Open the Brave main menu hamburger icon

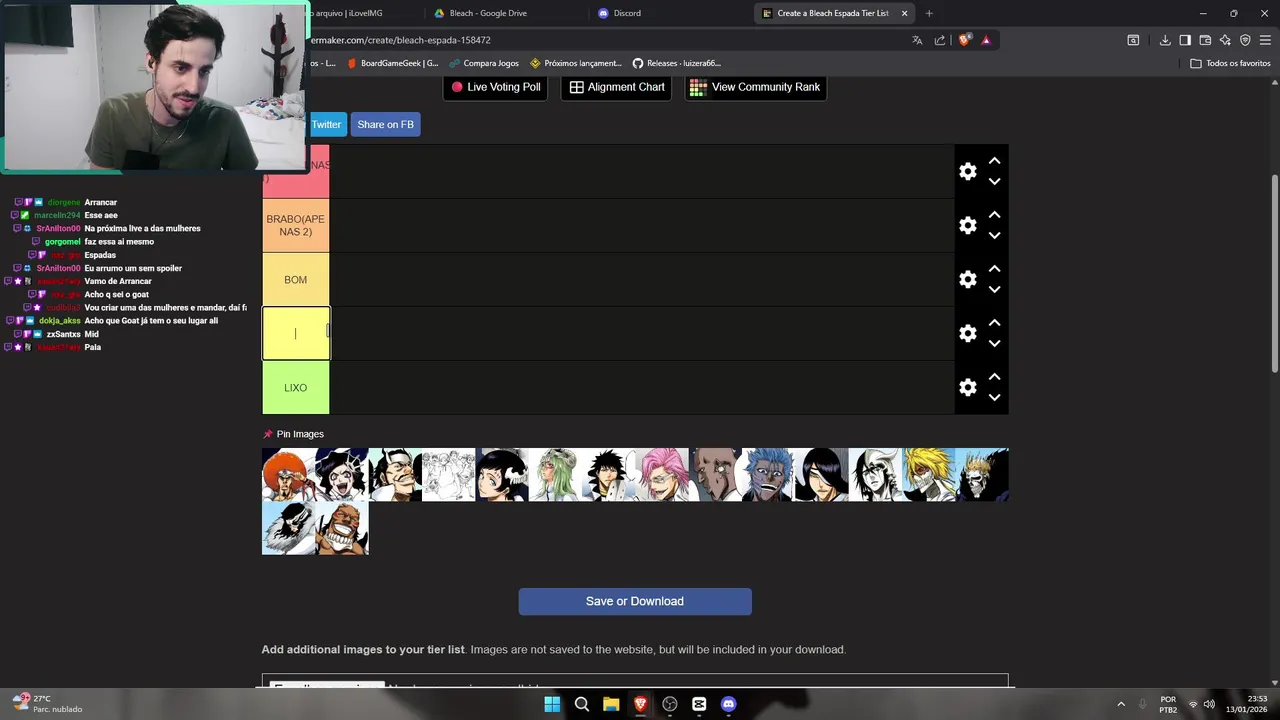coord(1266,40)
